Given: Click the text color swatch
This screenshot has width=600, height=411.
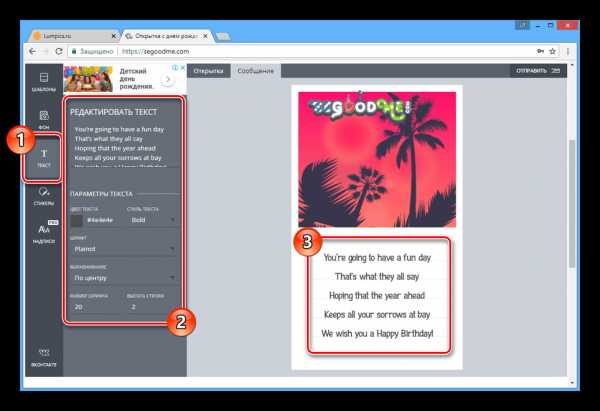Looking at the screenshot, I should [76, 220].
